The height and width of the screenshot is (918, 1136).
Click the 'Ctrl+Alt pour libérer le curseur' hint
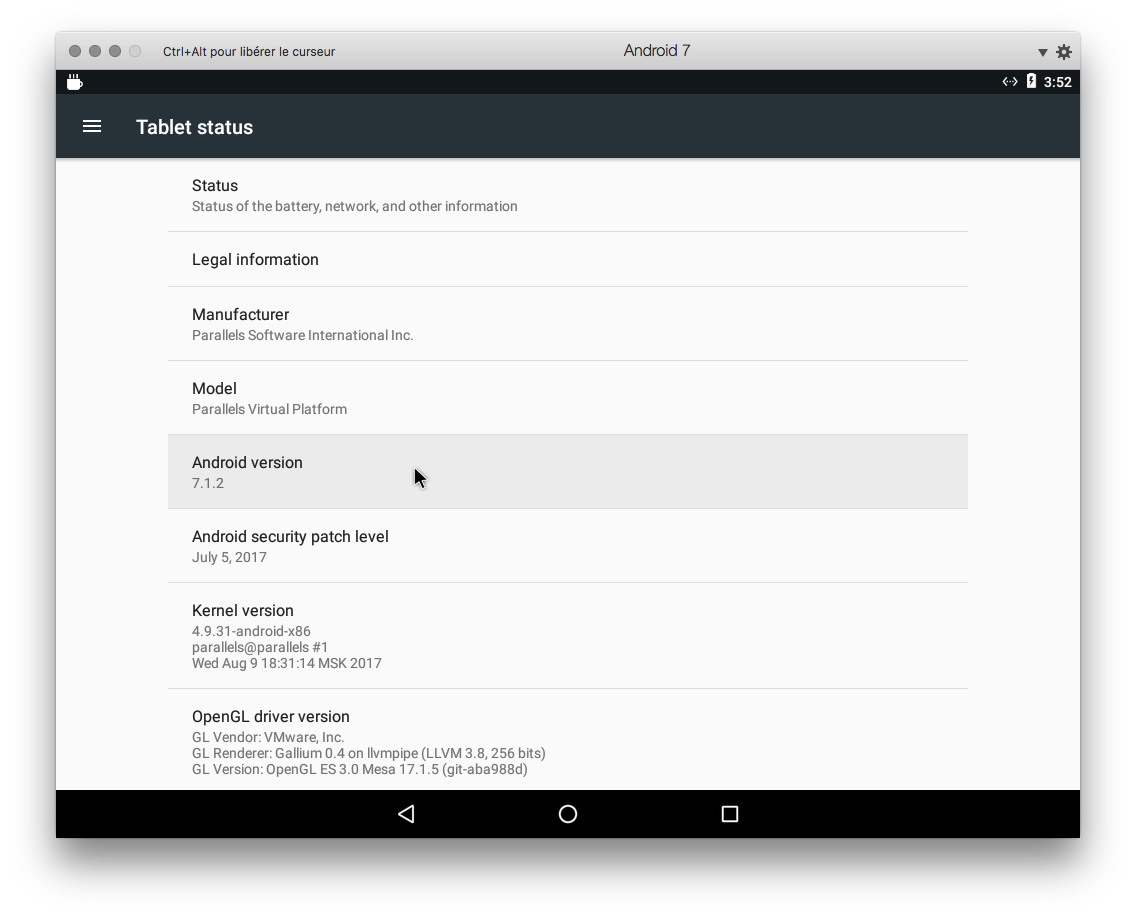pos(248,51)
